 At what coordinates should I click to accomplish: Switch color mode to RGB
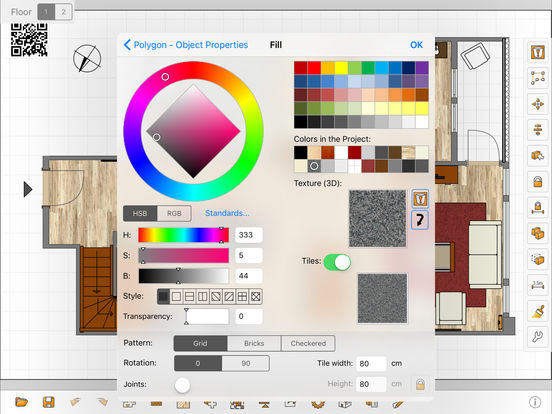point(174,213)
